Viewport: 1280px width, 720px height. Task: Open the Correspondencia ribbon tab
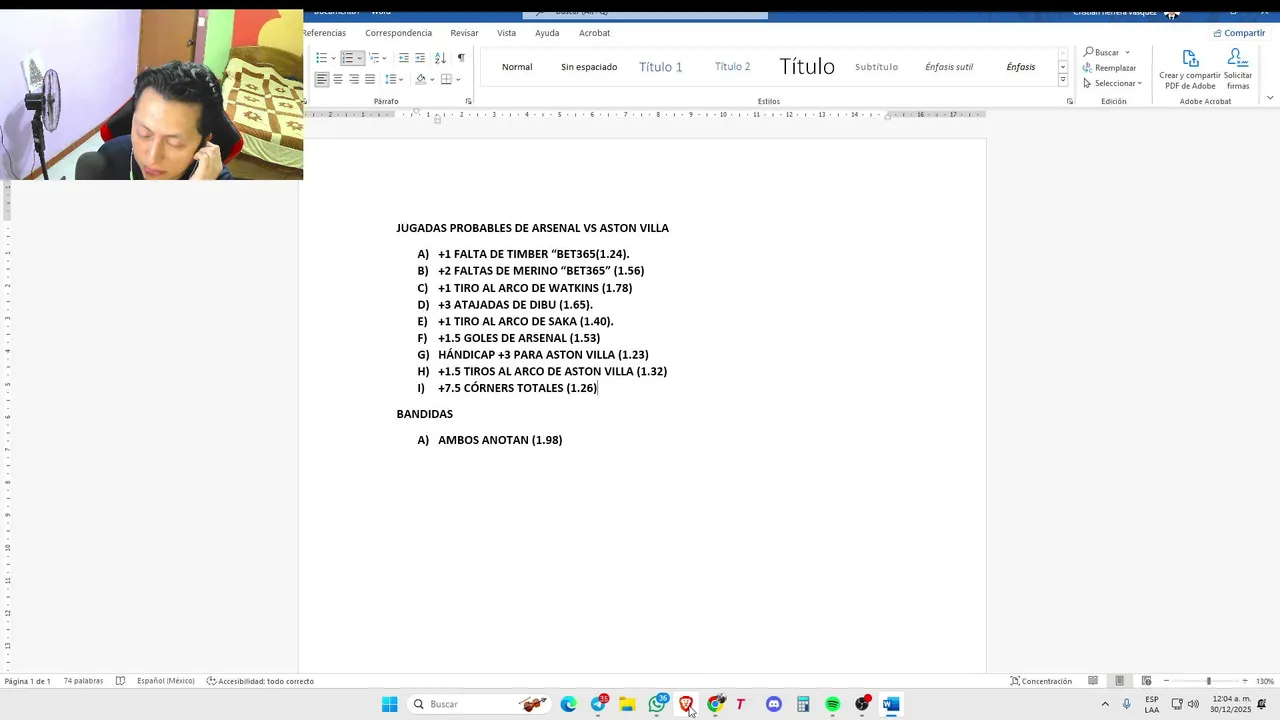tap(398, 33)
